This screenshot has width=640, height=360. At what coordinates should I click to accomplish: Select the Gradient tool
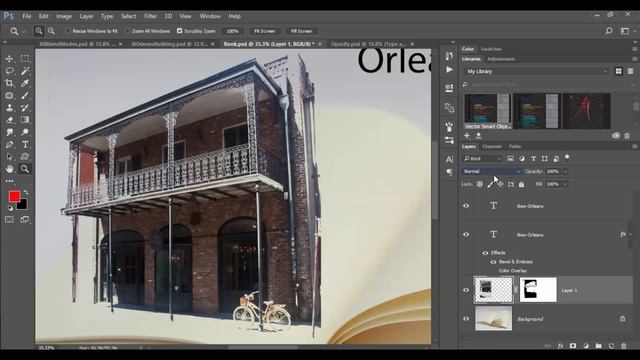pyautogui.click(x=25, y=120)
